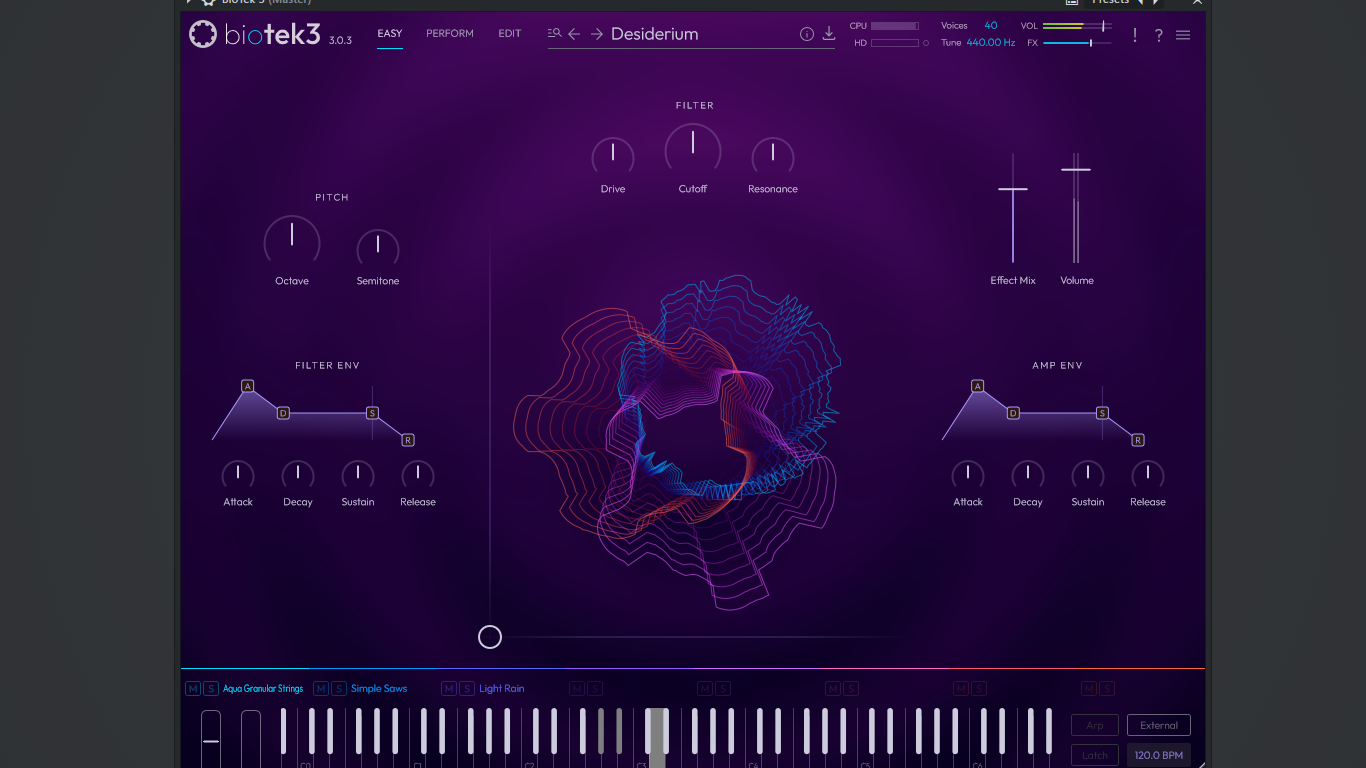1366x768 pixels.
Task: Open the preset browser search icon
Action: click(x=554, y=34)
